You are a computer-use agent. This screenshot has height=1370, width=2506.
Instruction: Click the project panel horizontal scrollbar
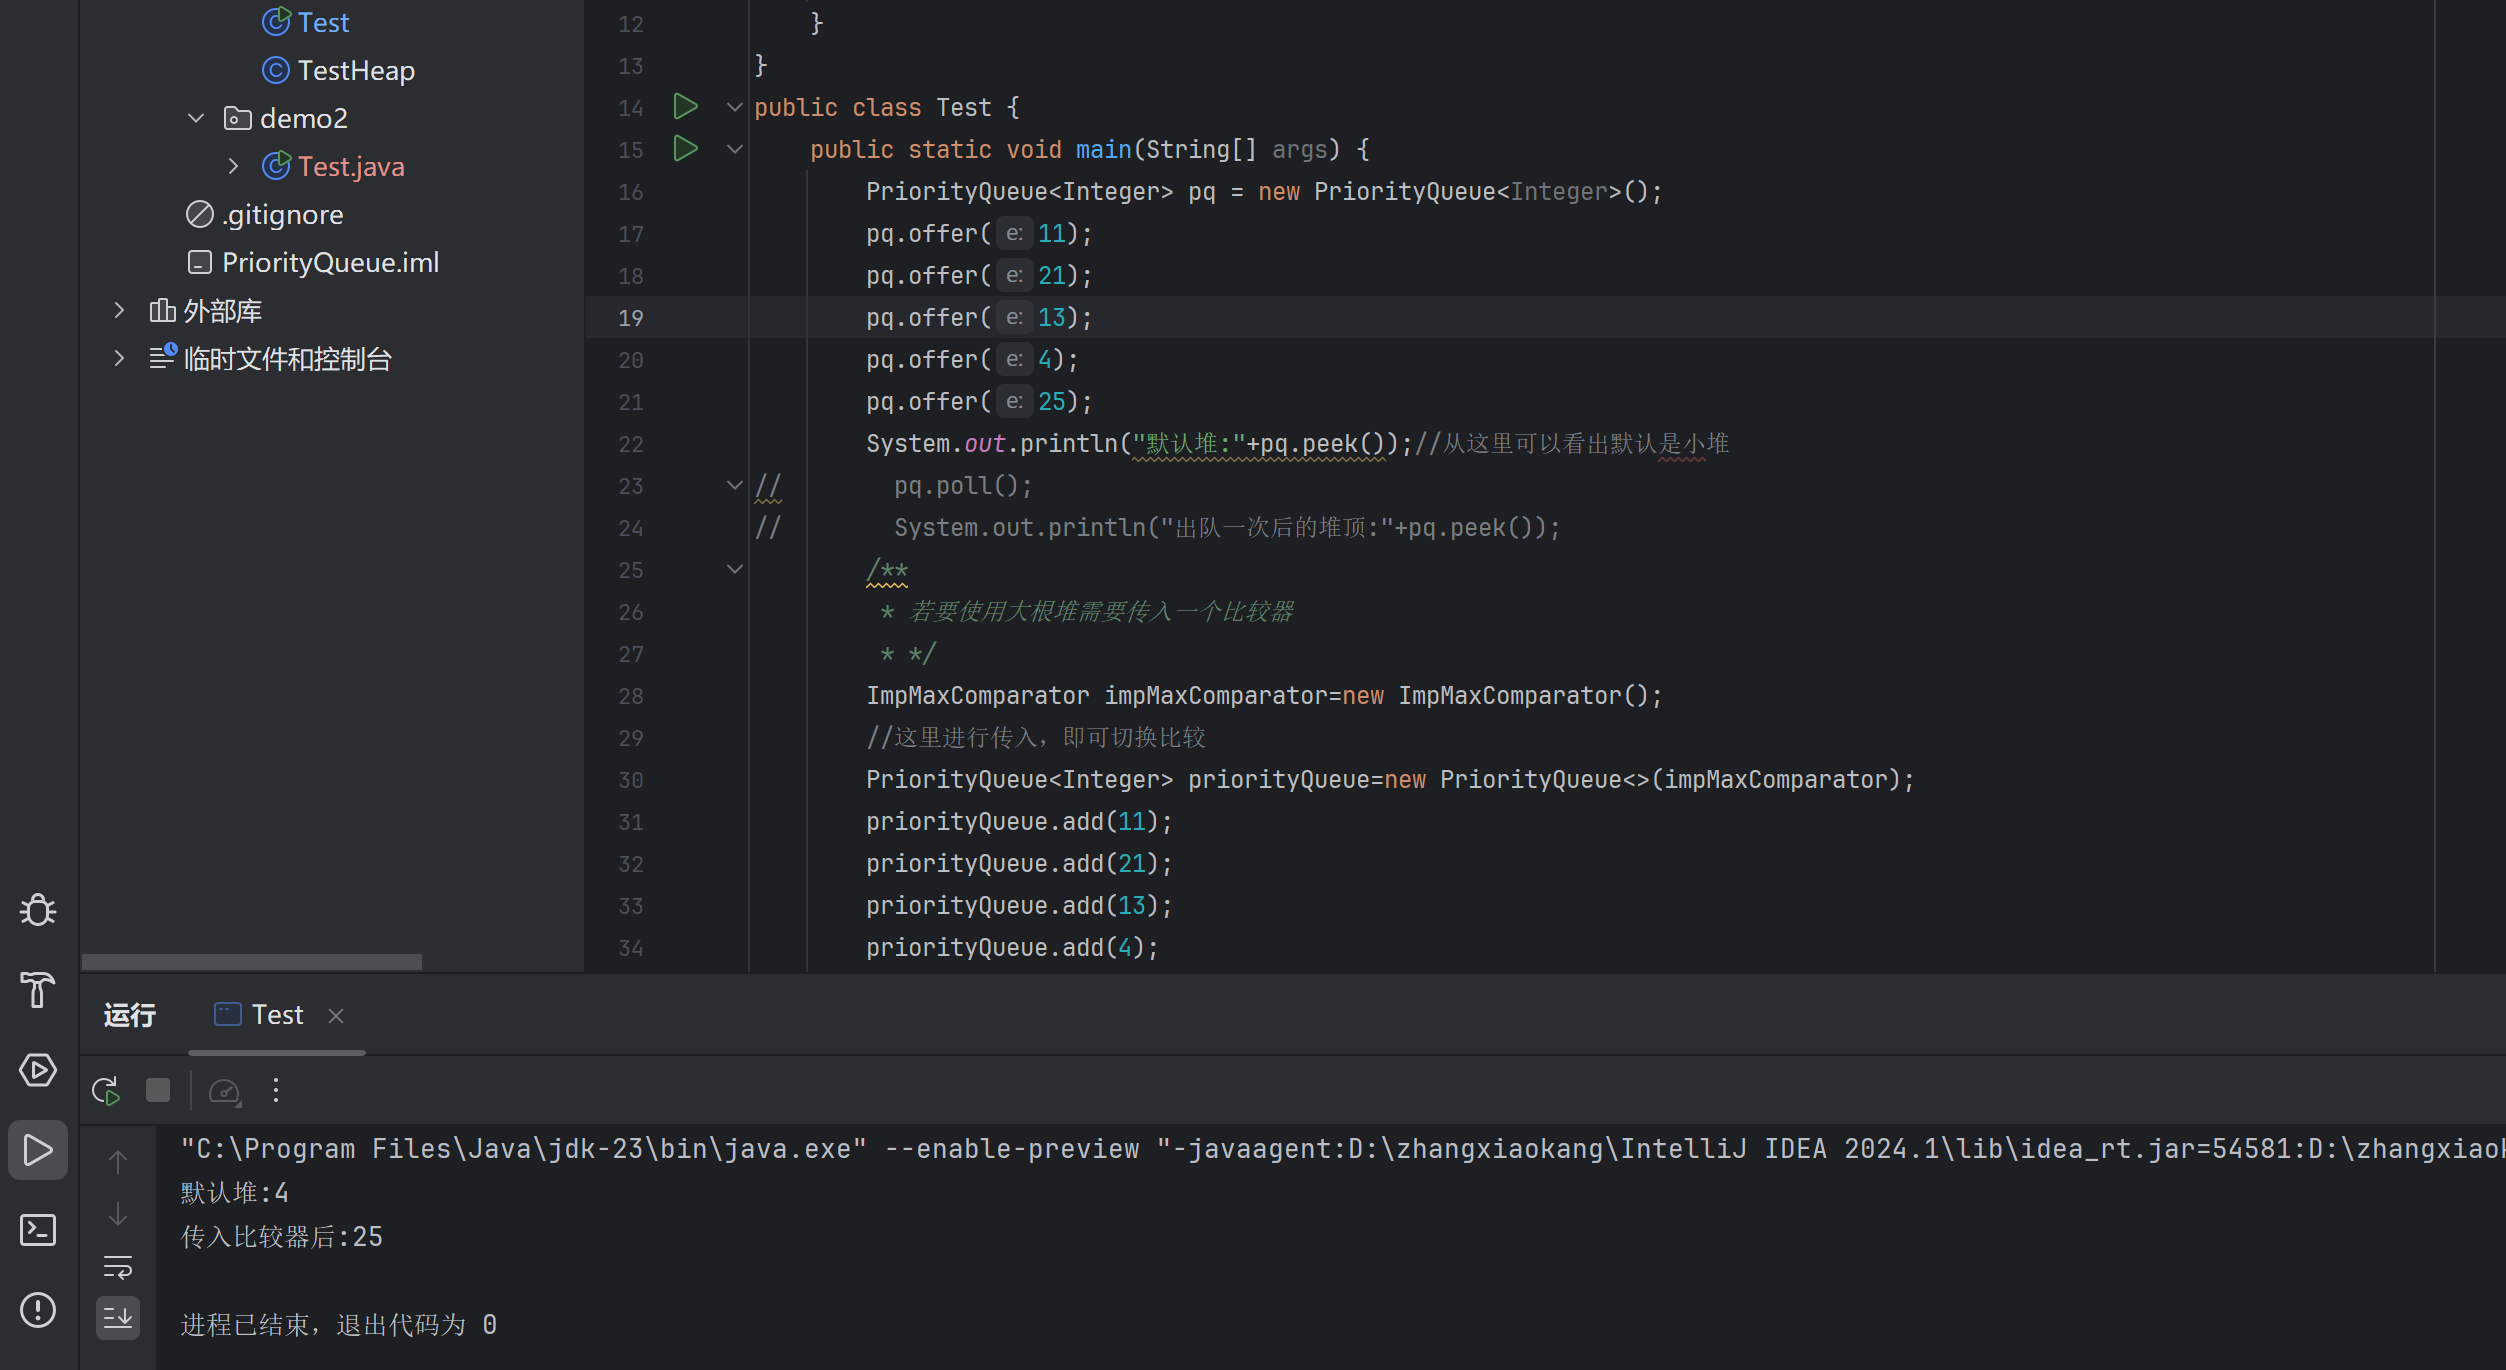pyautogui.click(x=251, y=961)
